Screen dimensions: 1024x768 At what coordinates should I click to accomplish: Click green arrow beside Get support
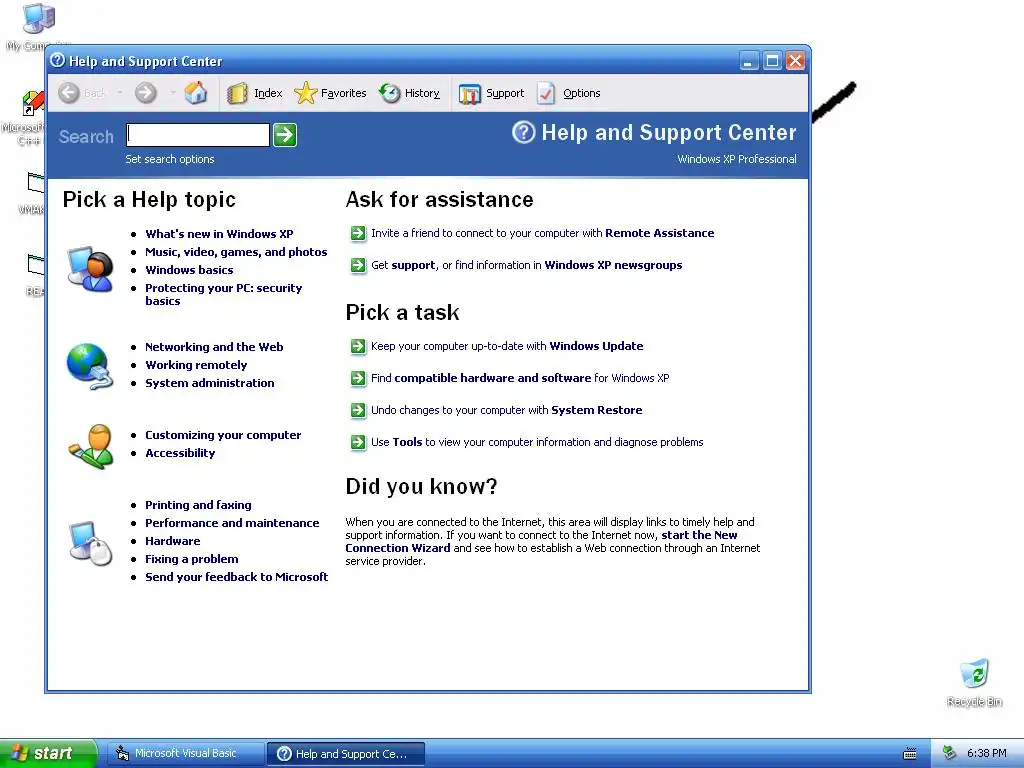[x=358, y=265]
